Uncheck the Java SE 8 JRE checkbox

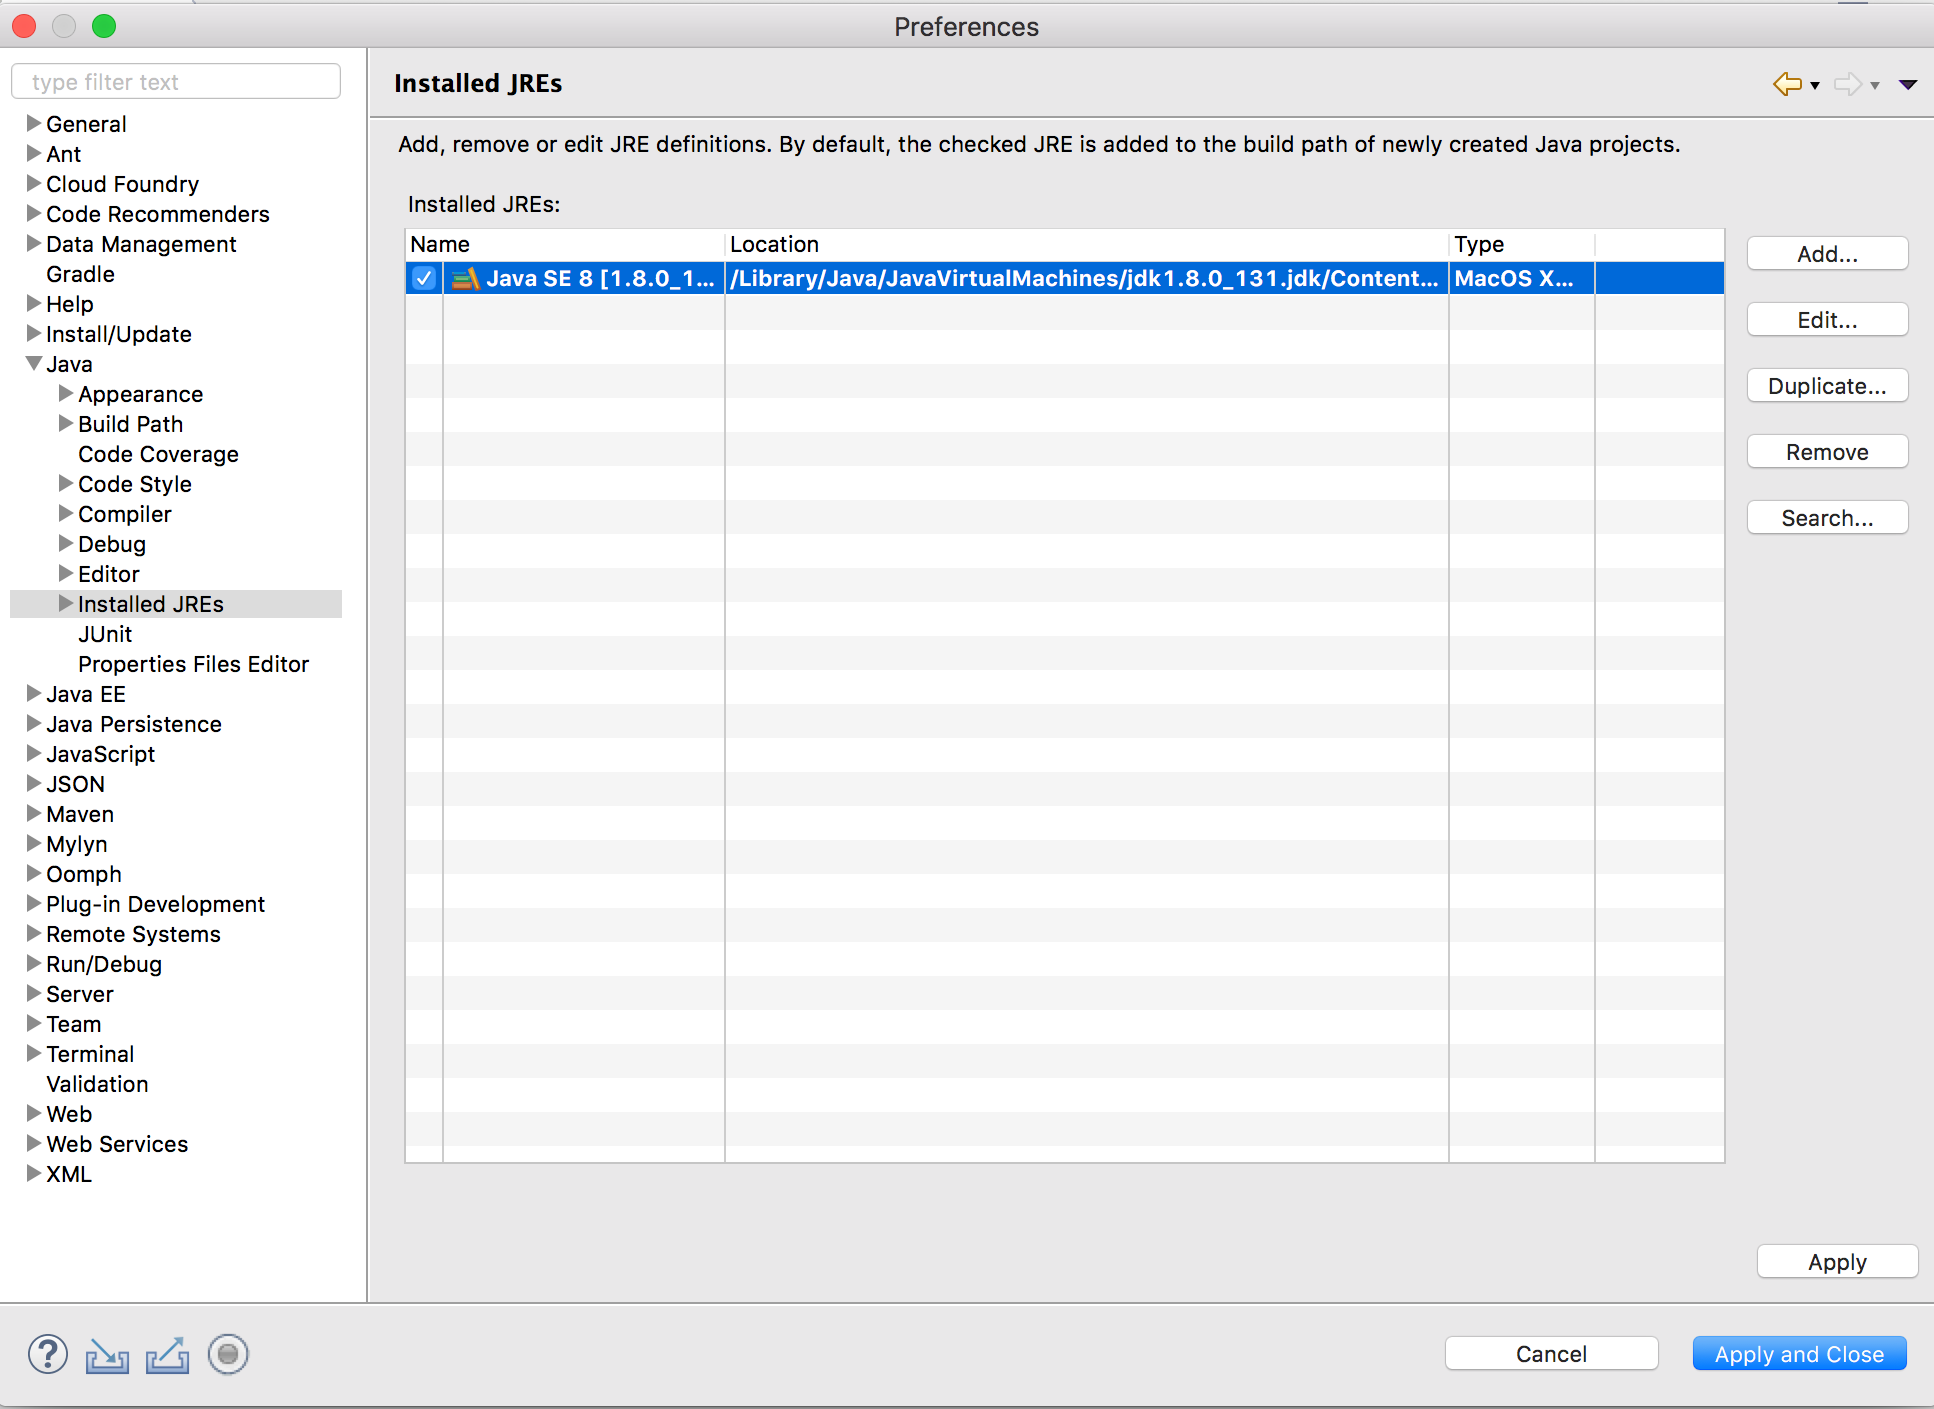424,278
